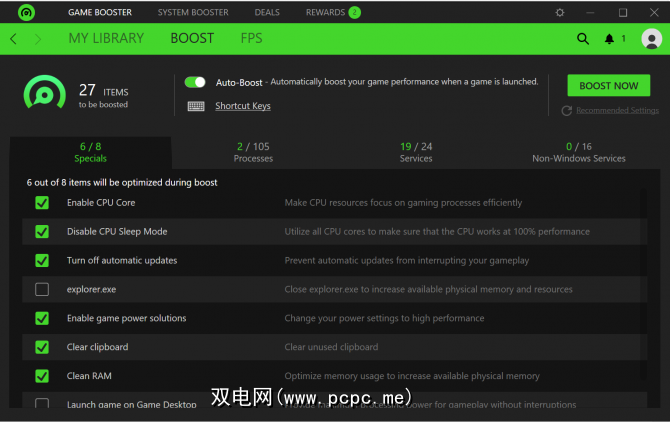Open the search magnifier icon

583,39
